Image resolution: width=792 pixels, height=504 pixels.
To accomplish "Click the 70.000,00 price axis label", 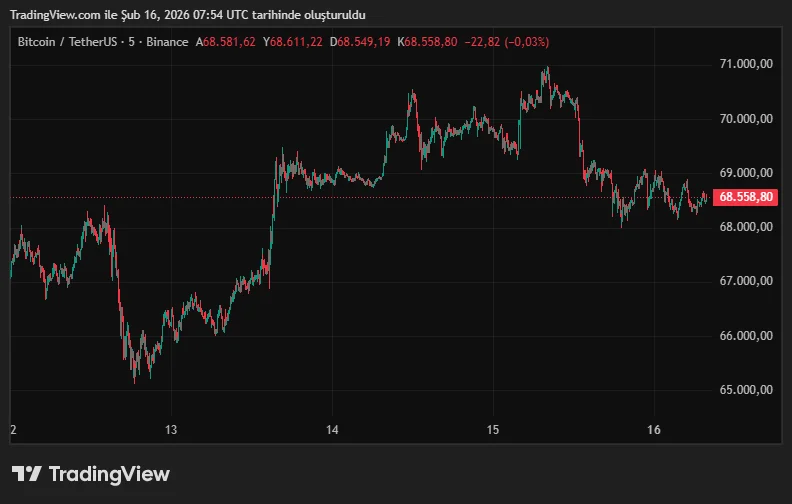I will coord(746,119).
